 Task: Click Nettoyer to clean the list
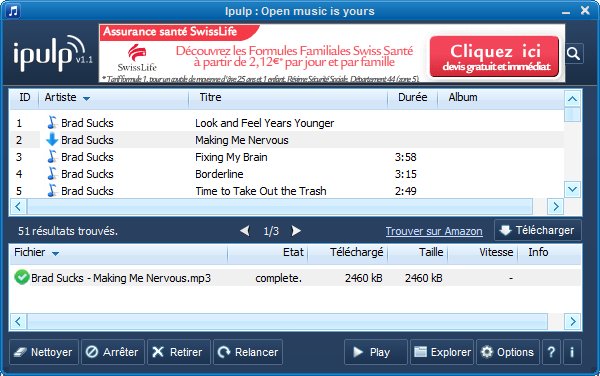[x=44, y=352]
